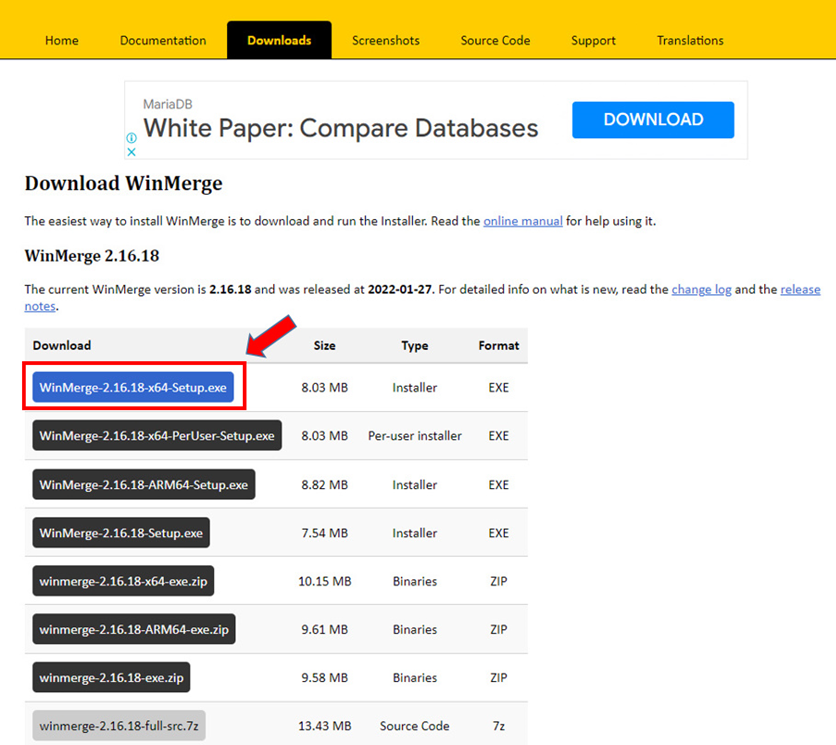Switch to the Screenshots tab
Viewport: 836px width, 745px height.
(x=385, y=41)
